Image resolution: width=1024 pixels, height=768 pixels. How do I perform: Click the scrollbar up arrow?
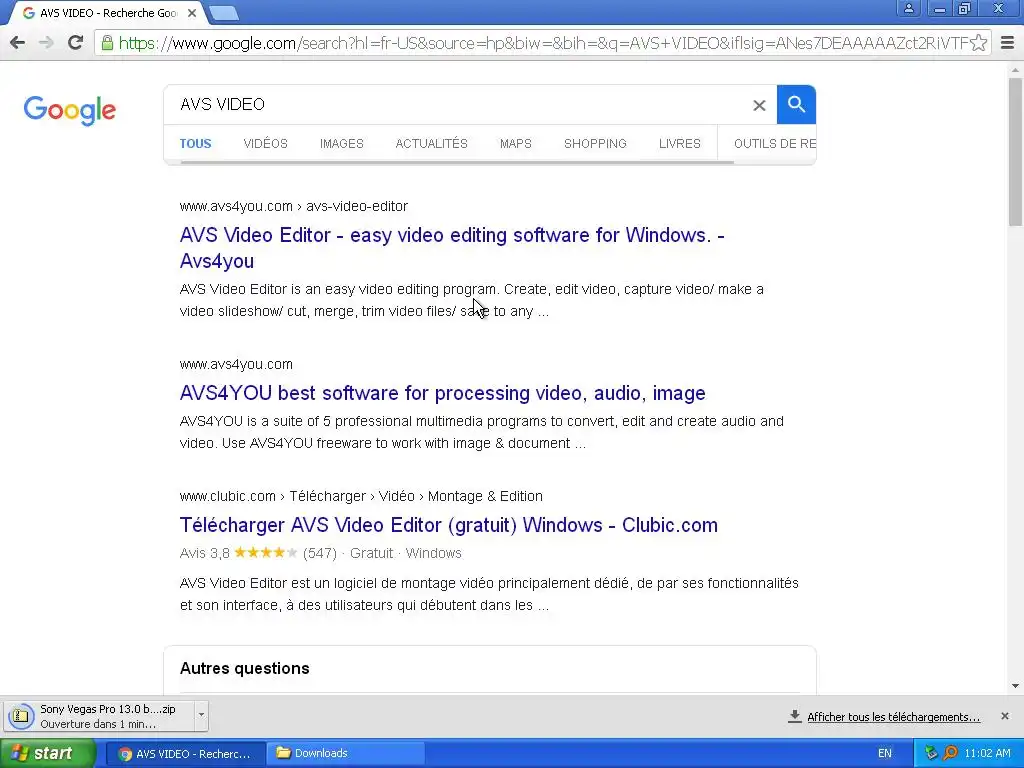coord(1016,69)
